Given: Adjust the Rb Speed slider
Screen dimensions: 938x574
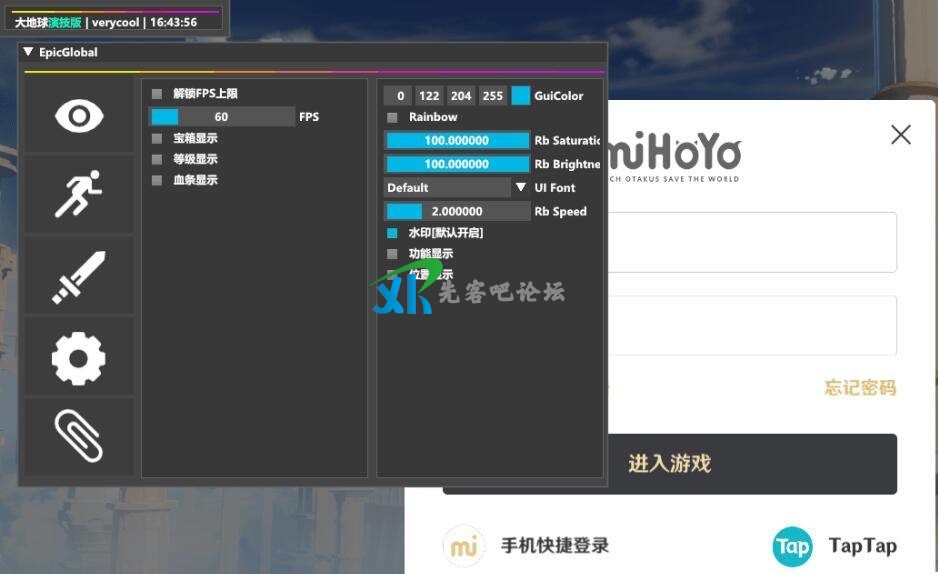Looking at the screenshot, I should point(457,211).
